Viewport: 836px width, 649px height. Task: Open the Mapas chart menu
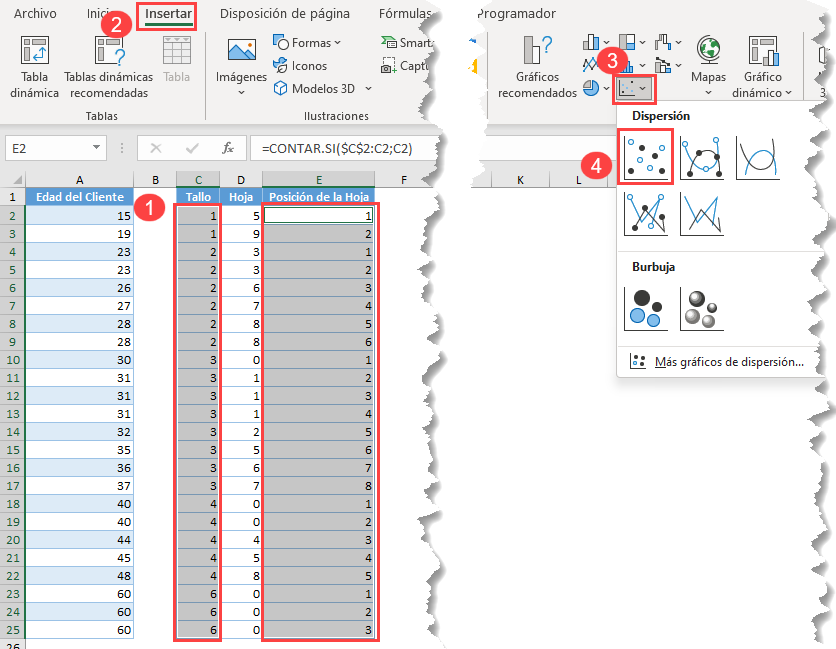[x=708, y=66]
